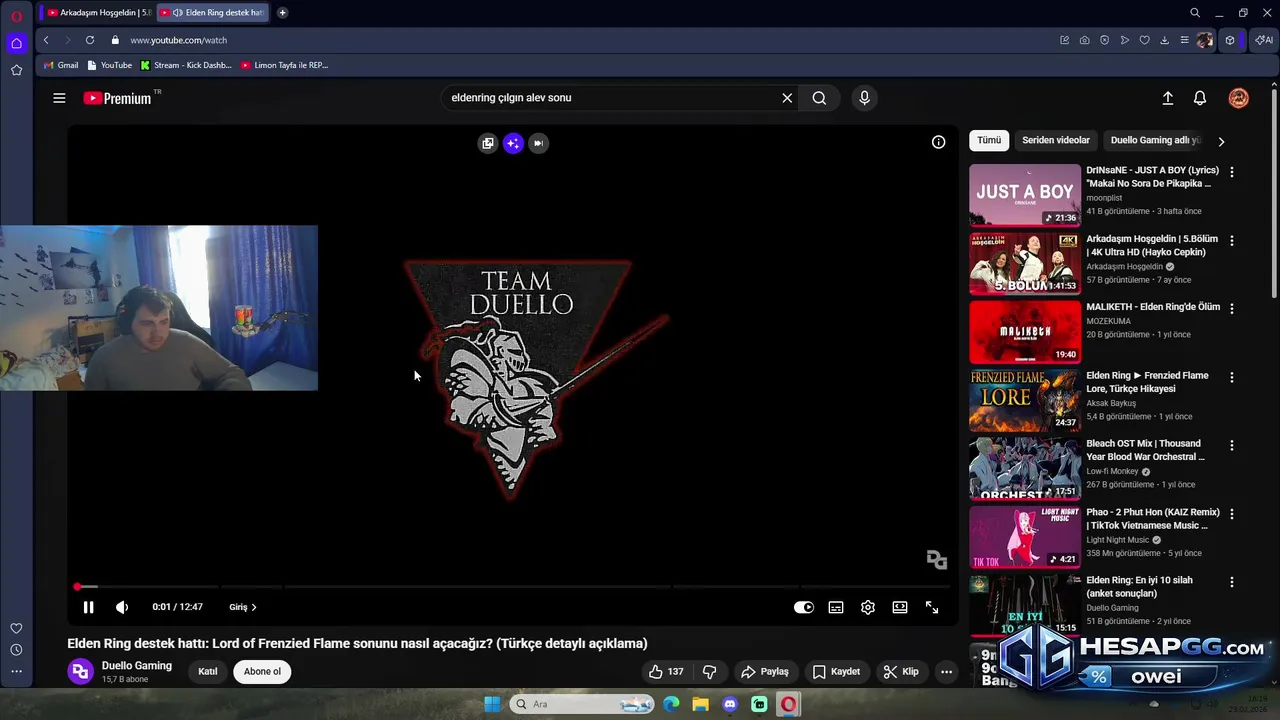Select the 'Seriden videolar' filter chip
This screenshot has height=720, width=1280.
point(1056,140)
